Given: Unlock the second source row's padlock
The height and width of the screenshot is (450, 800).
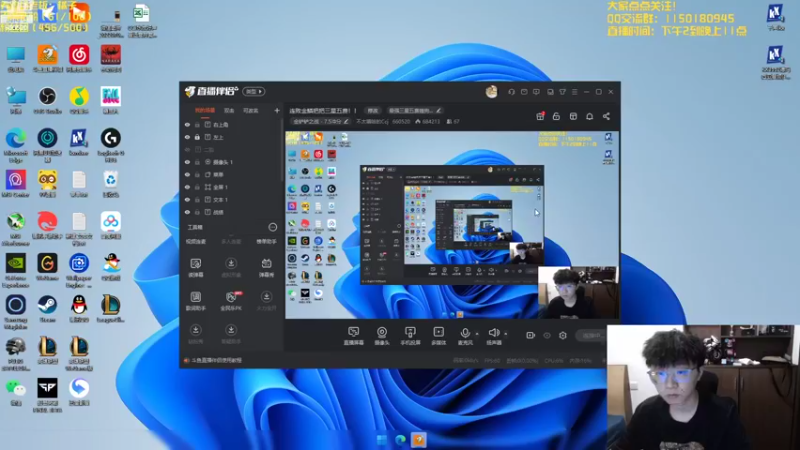Looking at the screenshot, I should (197, 137).
